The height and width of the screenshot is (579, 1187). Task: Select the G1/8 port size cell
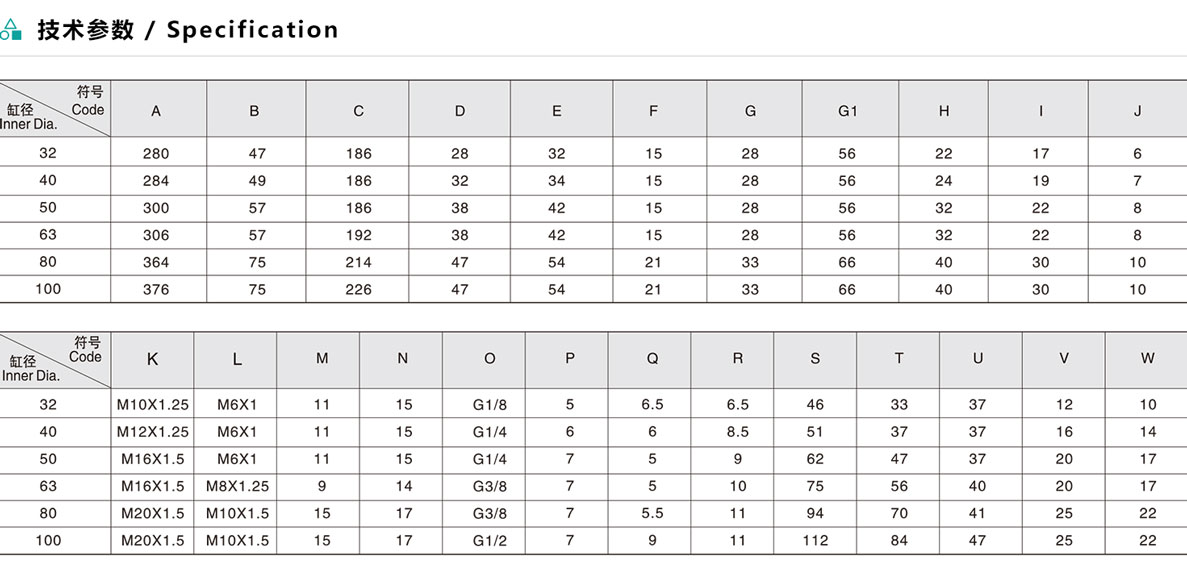[490, 405]
